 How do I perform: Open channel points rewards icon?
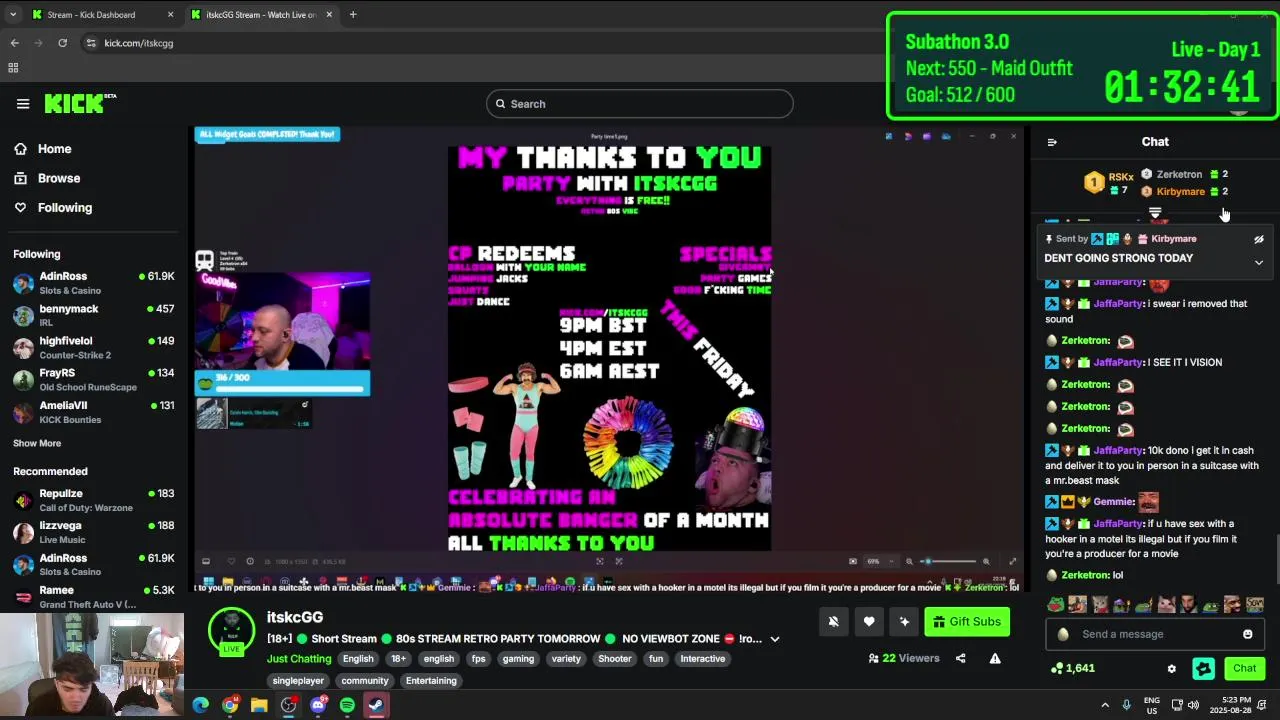tap(1203, 668)
